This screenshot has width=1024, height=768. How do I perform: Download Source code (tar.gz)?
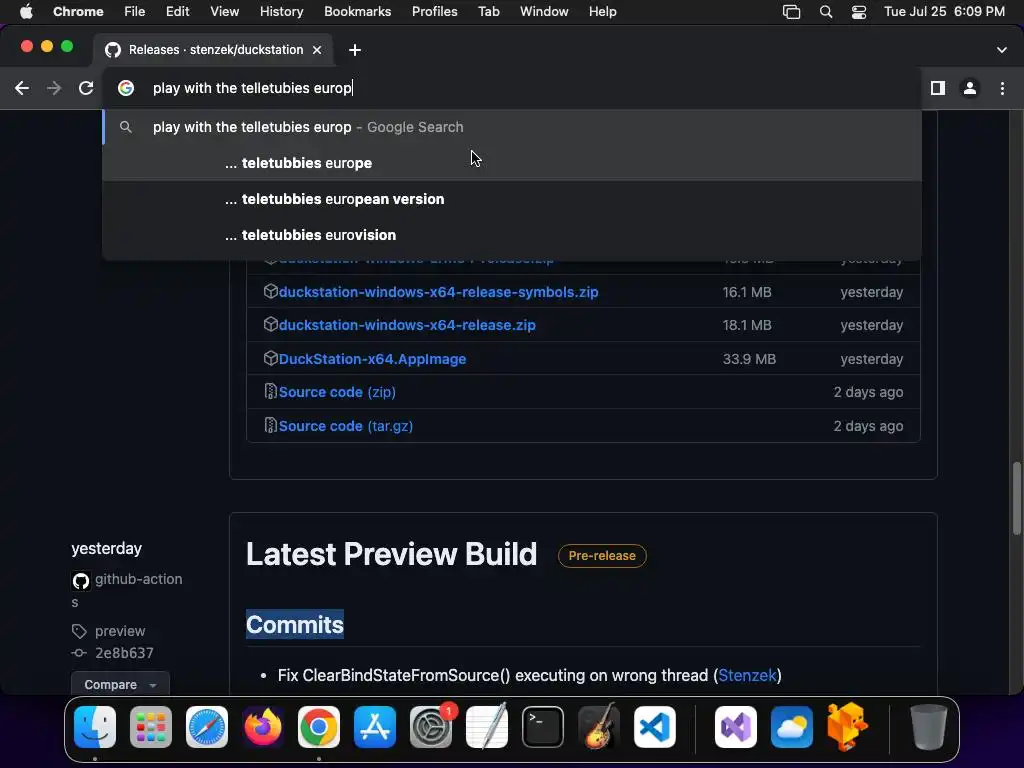pos(345,426)
